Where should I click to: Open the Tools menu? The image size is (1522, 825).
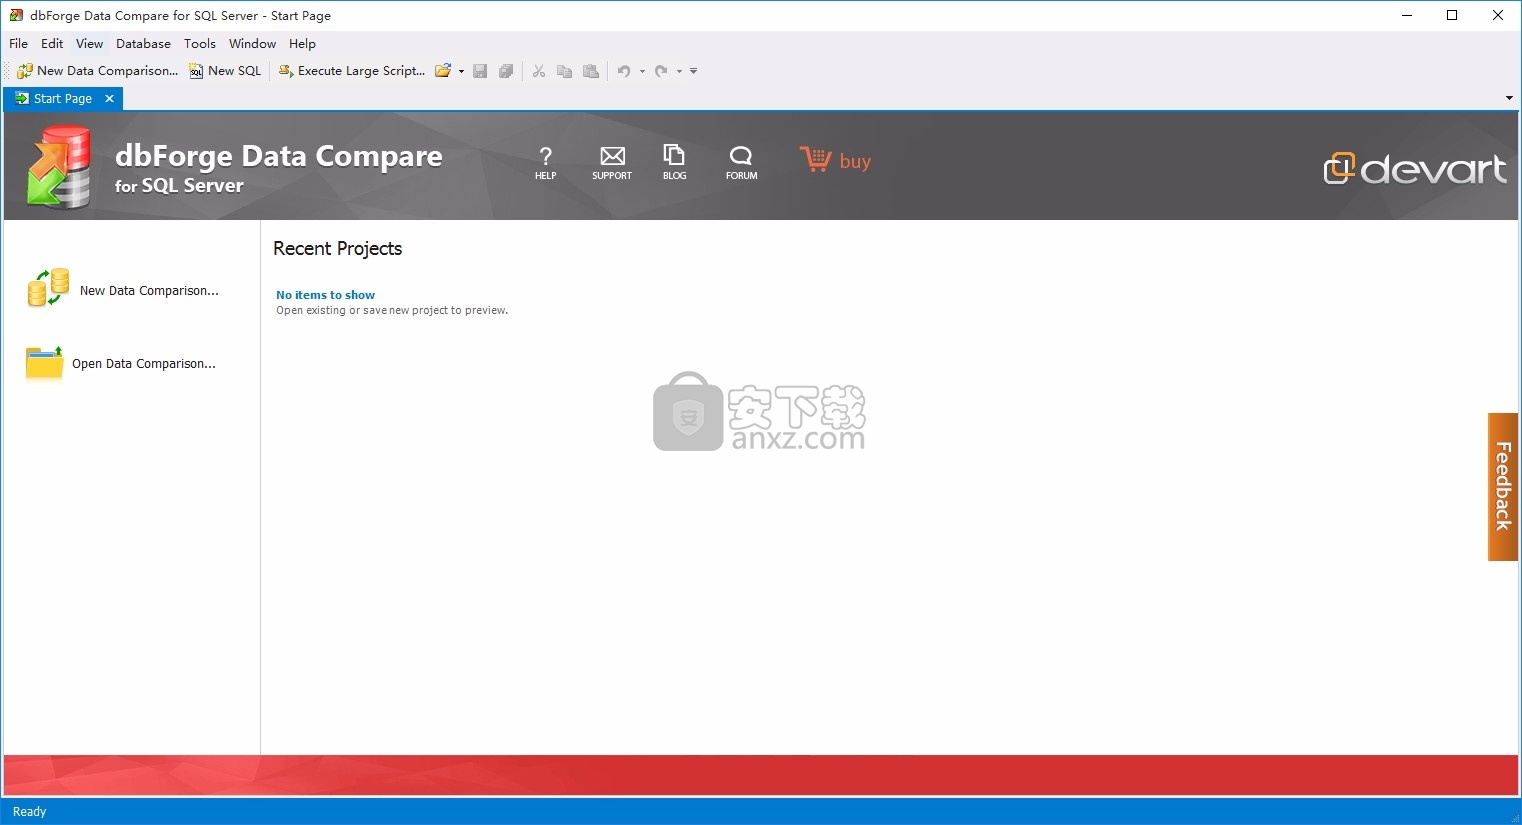(200, 44)
